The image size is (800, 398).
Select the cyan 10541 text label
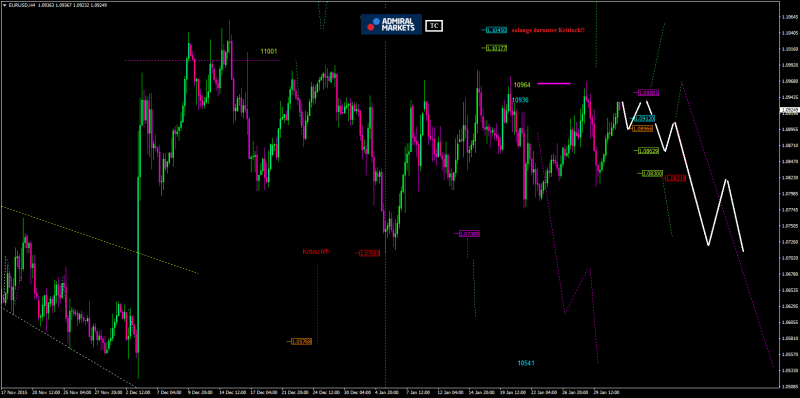coord(526,363)
